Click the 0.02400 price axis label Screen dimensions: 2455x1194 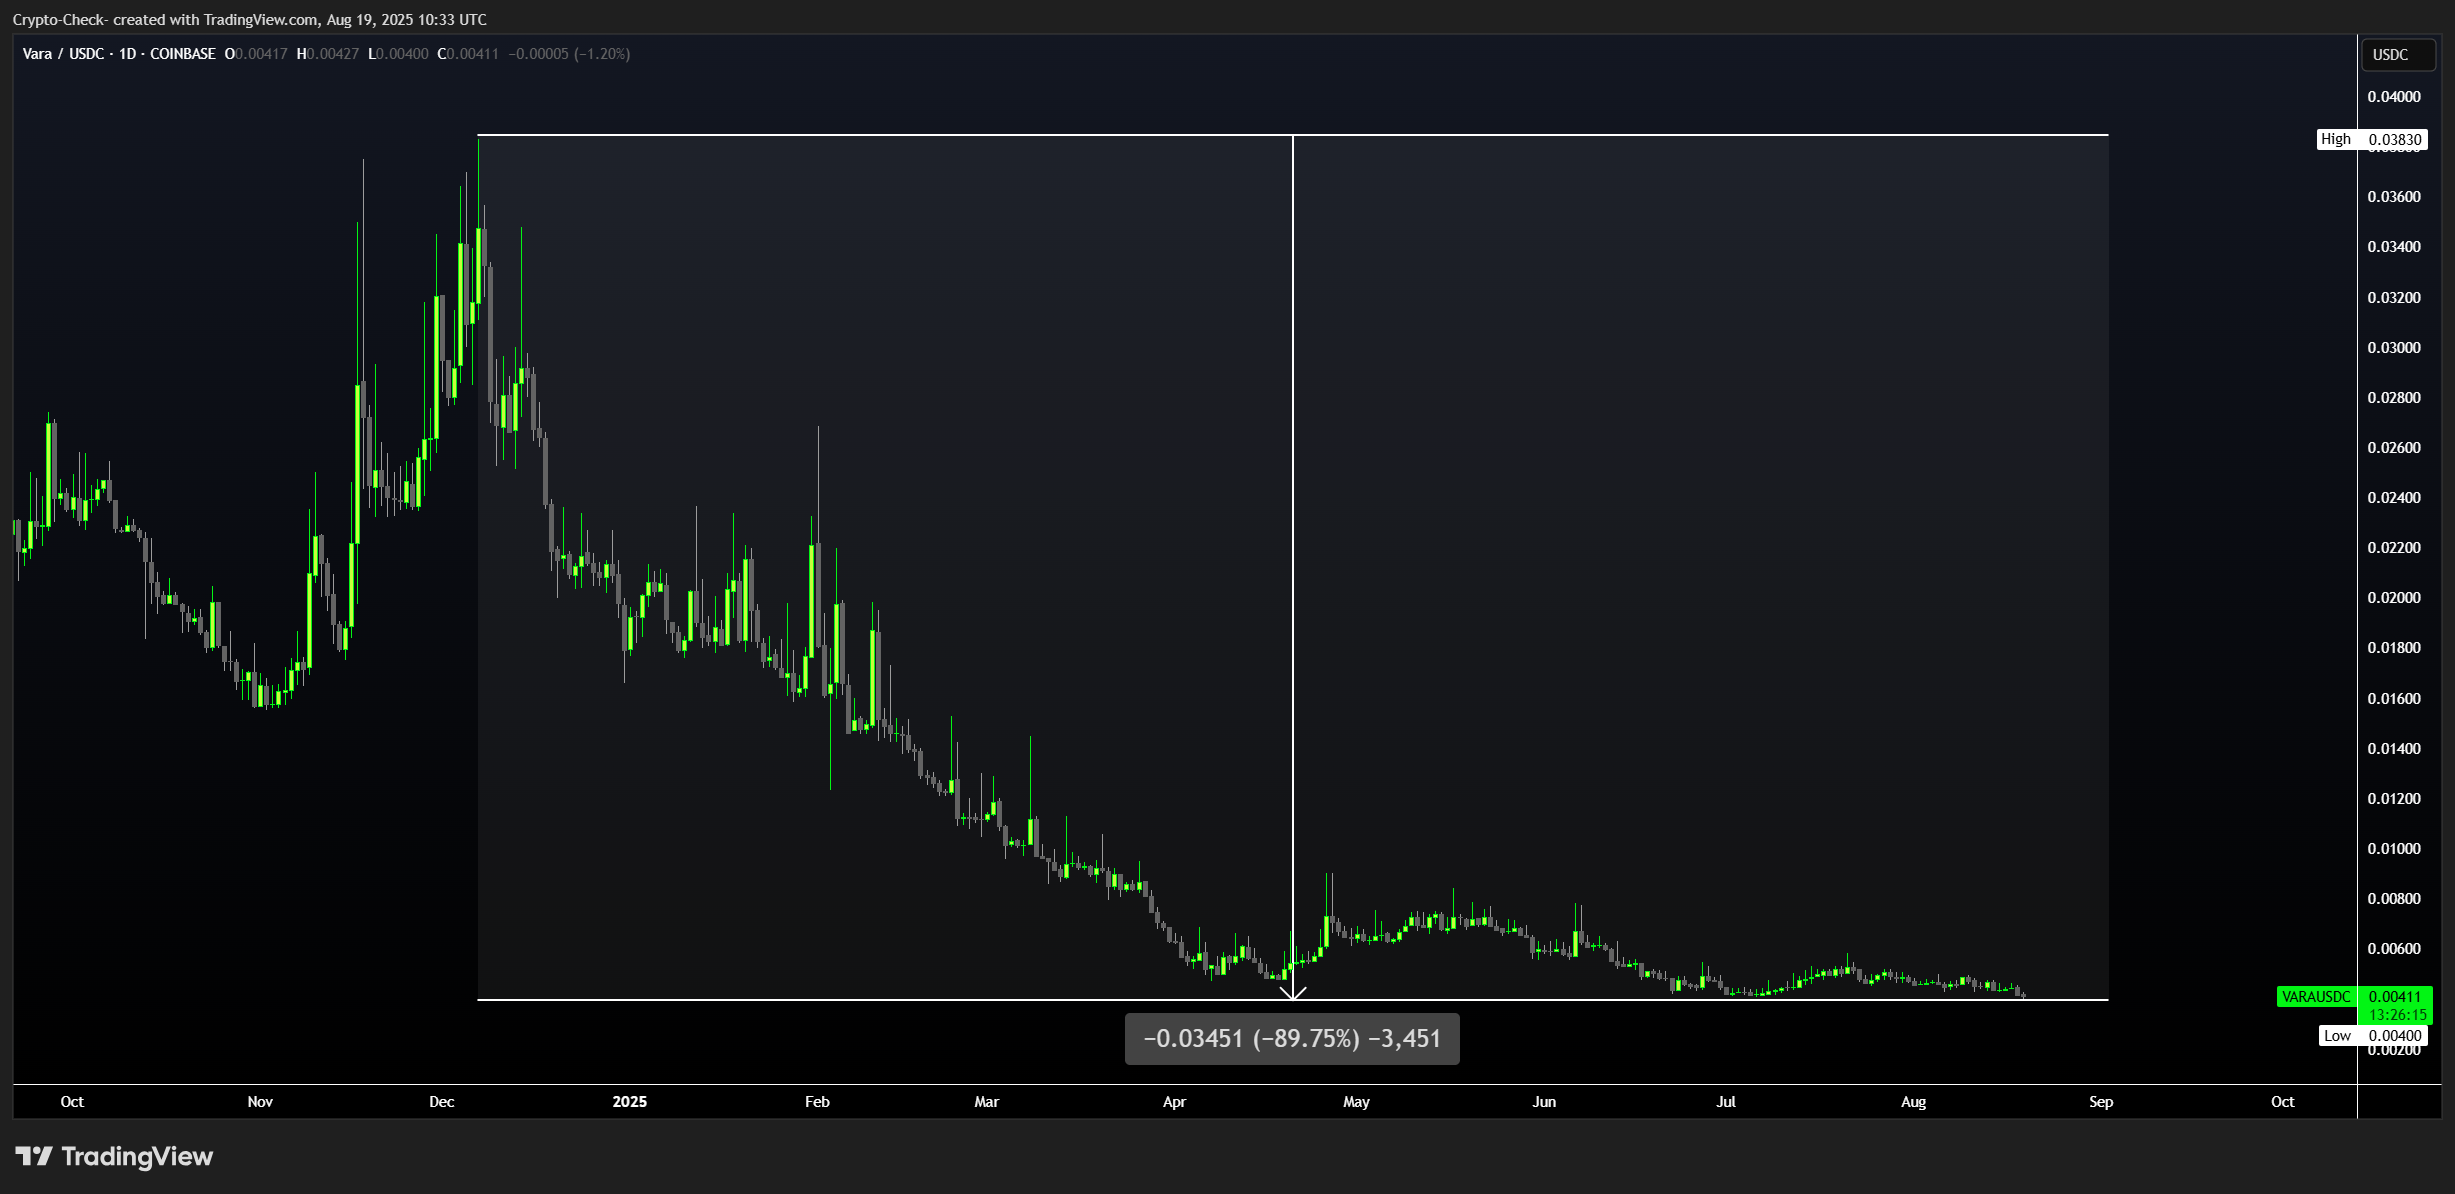pos(2394,498)
